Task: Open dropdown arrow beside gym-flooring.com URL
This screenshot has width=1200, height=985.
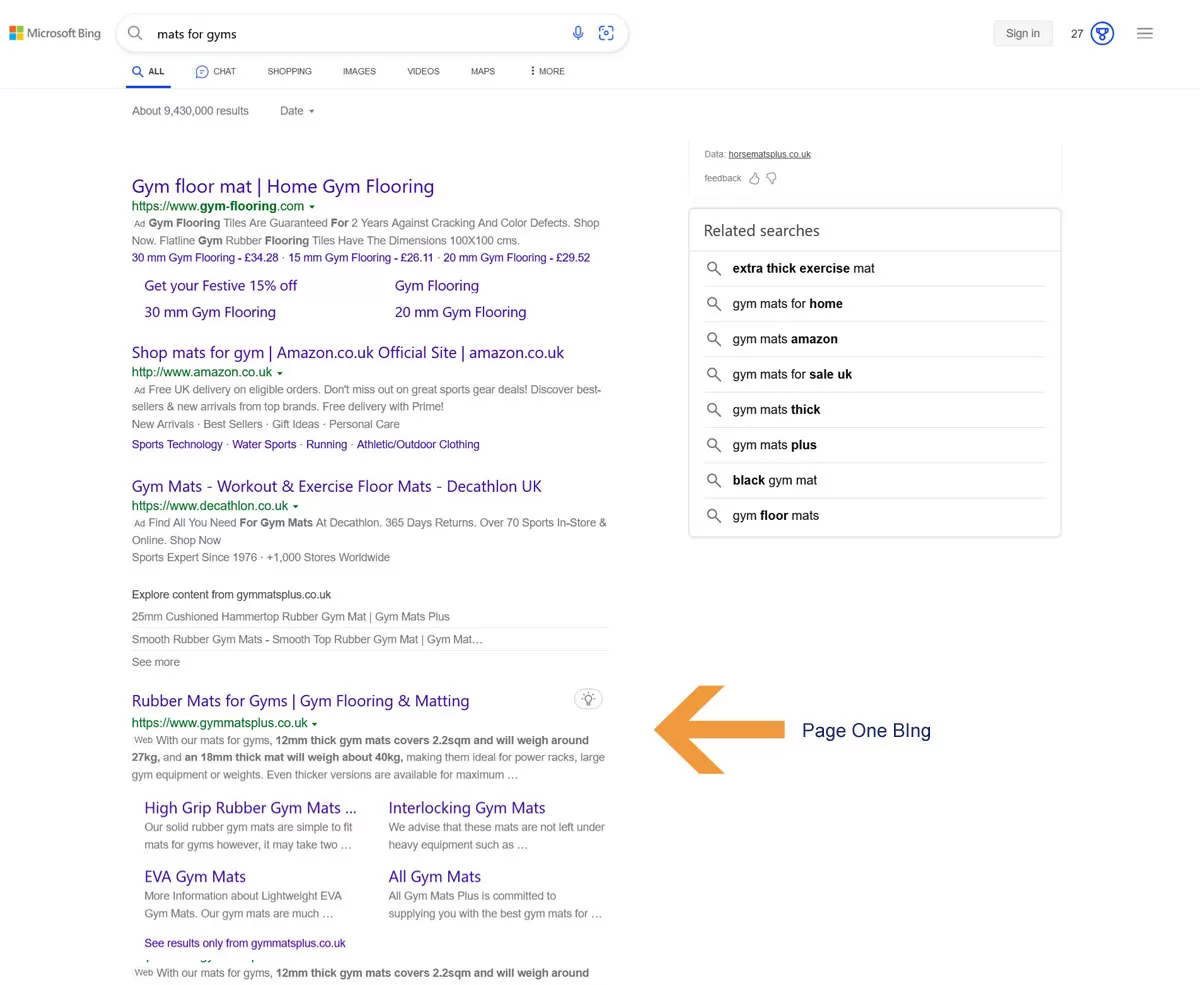Action: [x=312, y=207]
